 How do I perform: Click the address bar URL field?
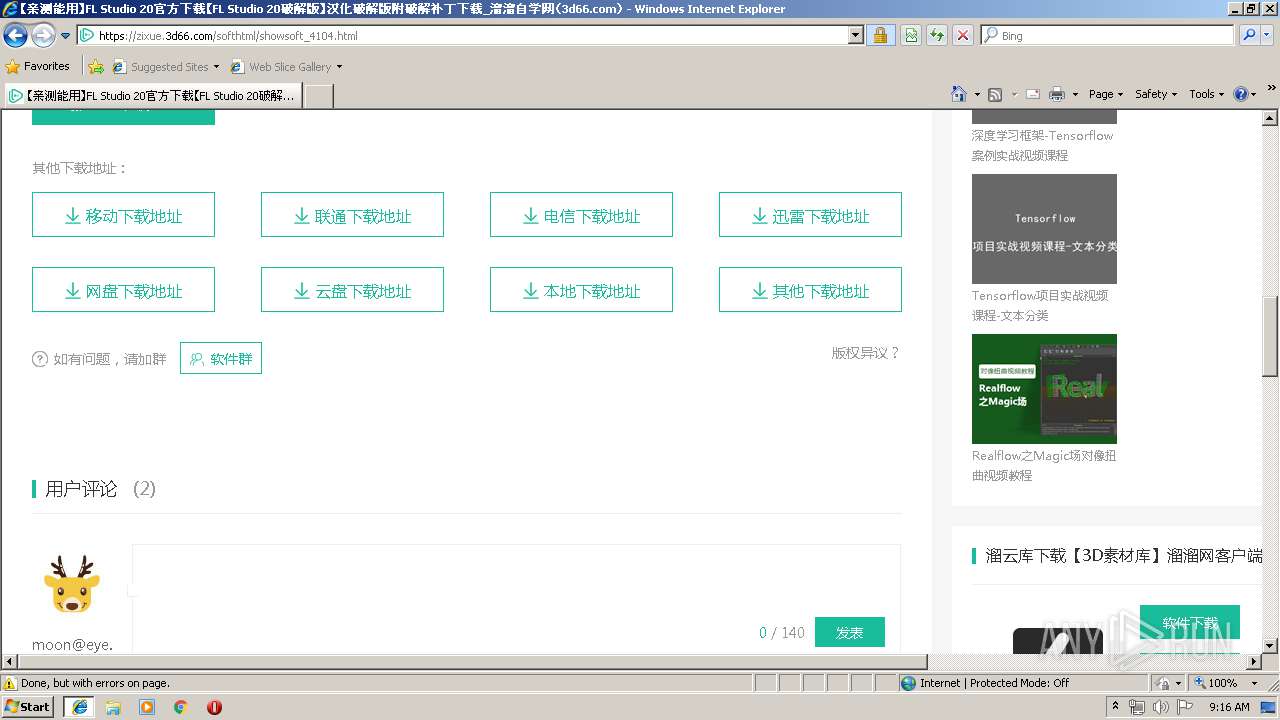pos(462,36)
